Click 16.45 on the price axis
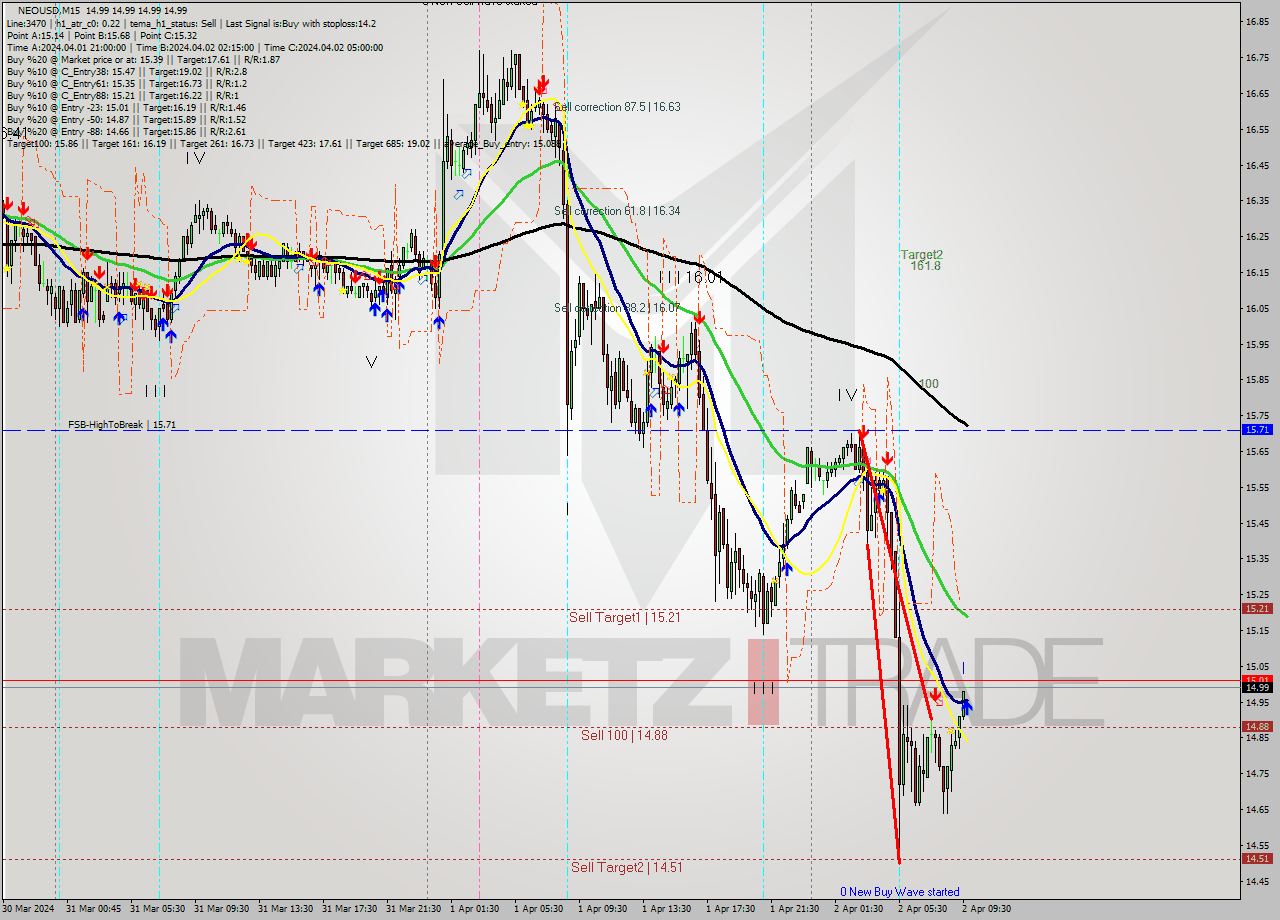This screenshot has height=920, width=1280. click(x=1257, y=165)
